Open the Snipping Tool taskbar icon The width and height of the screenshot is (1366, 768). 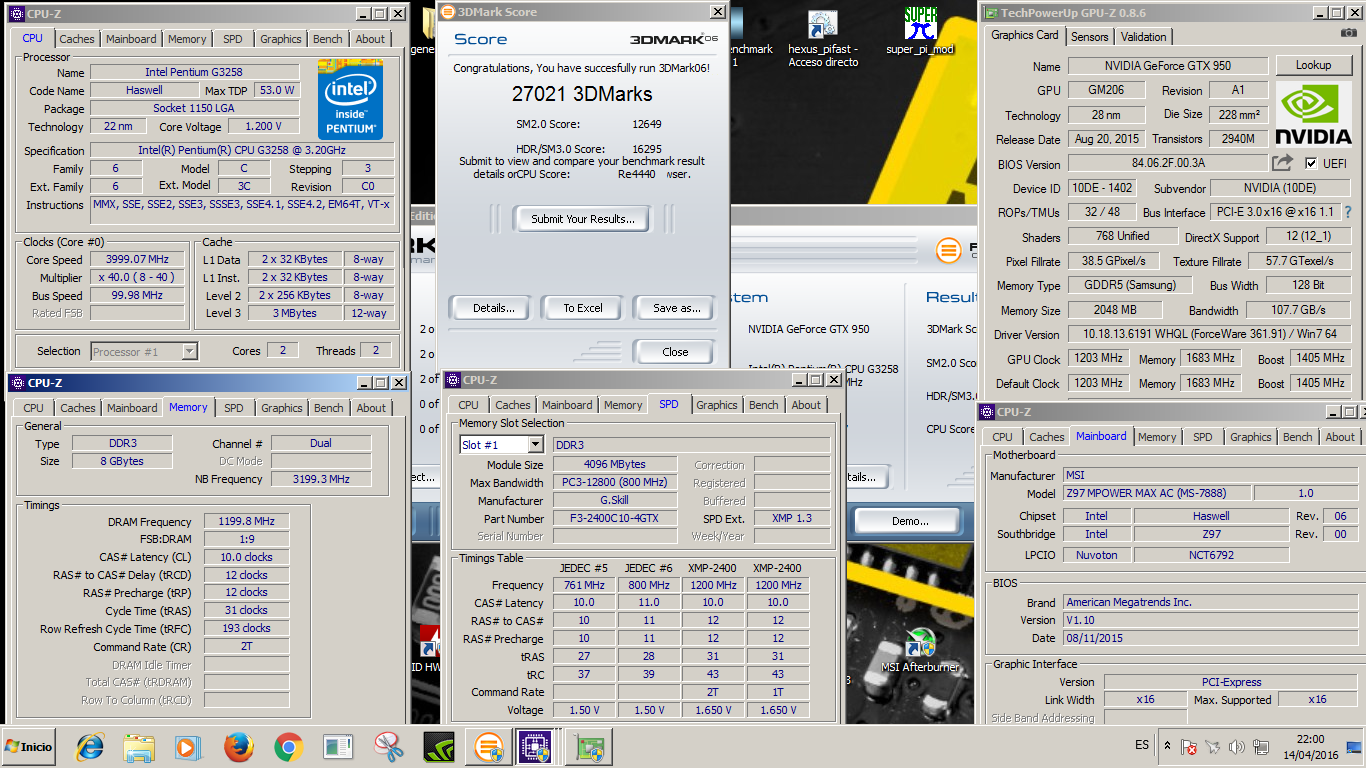(x=388, y=746)
